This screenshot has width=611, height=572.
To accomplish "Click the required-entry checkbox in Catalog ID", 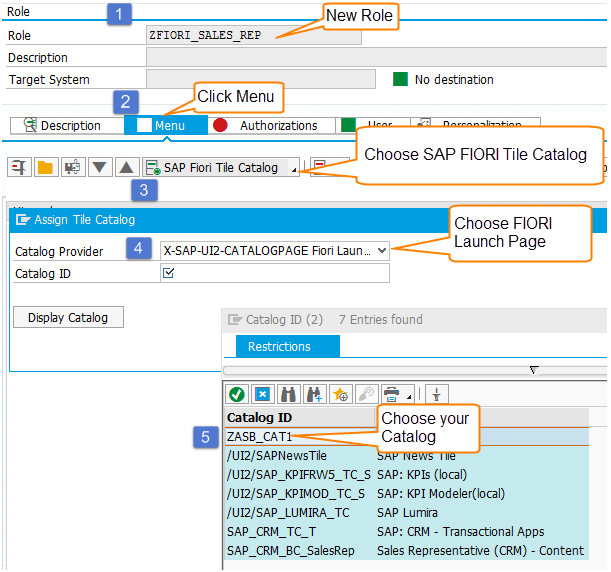I will pyautogui.click(x=168, y=273).
